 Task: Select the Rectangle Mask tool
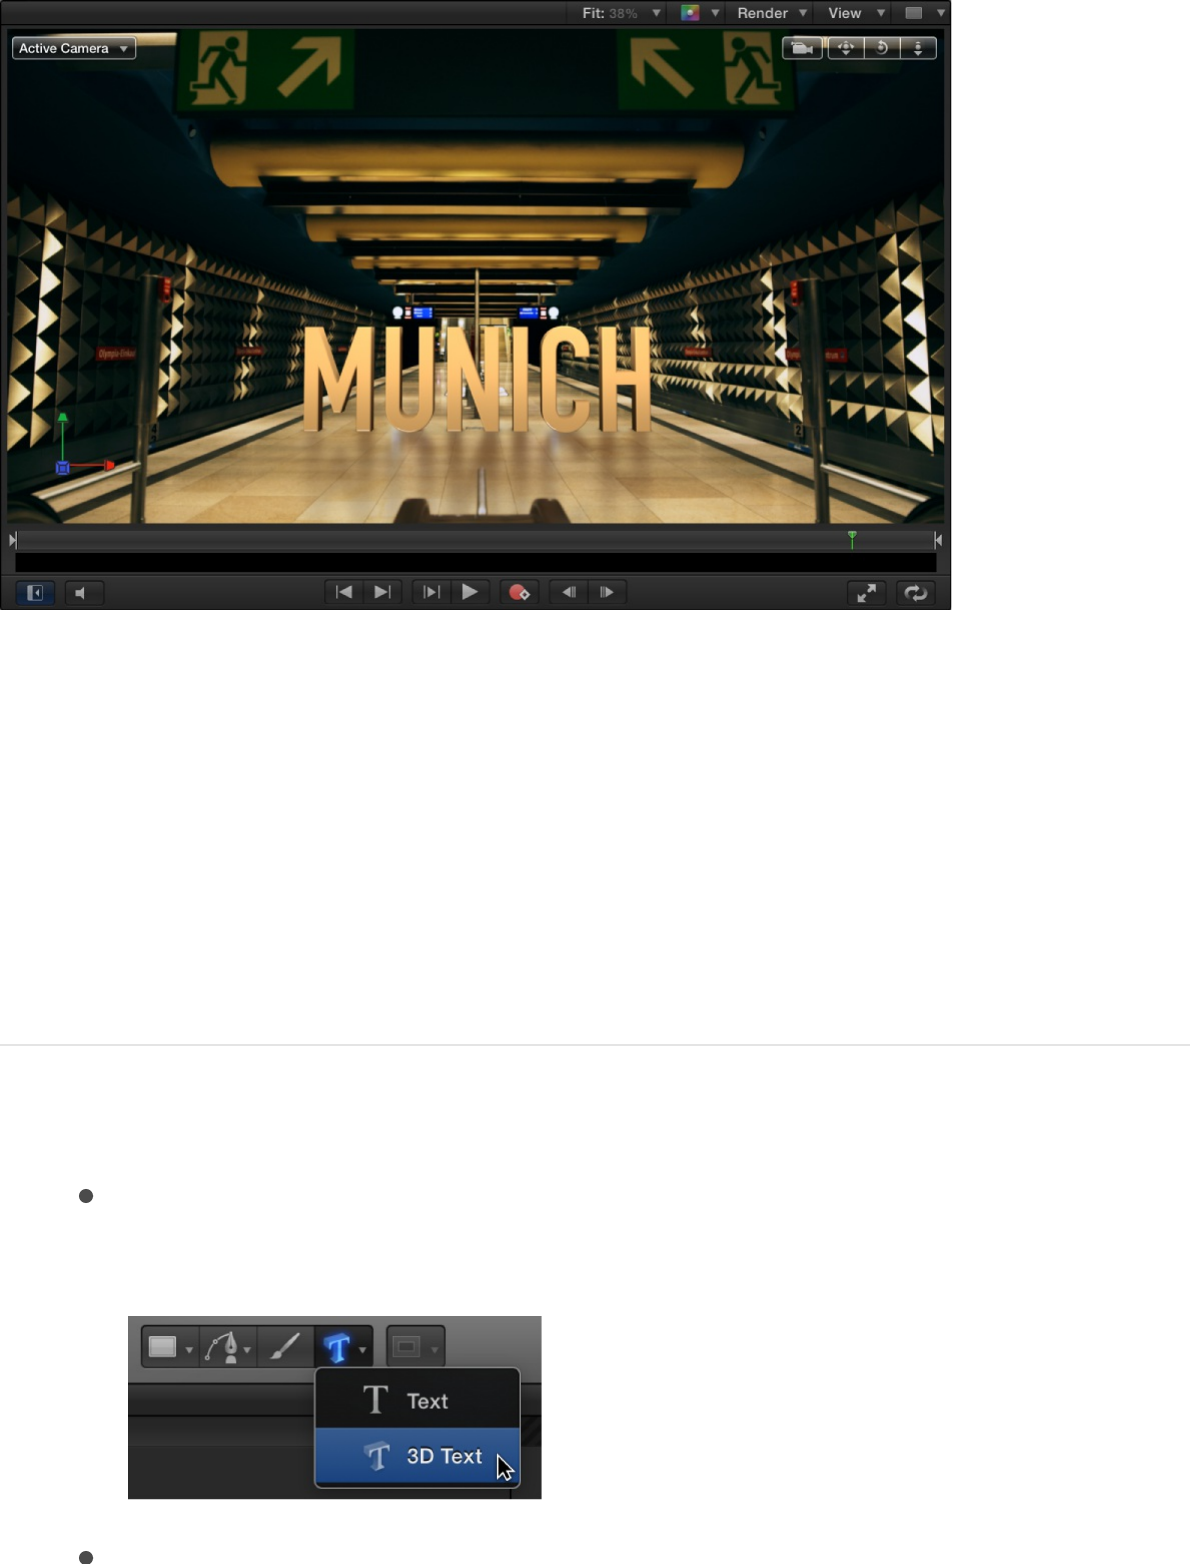(407, 1347)
